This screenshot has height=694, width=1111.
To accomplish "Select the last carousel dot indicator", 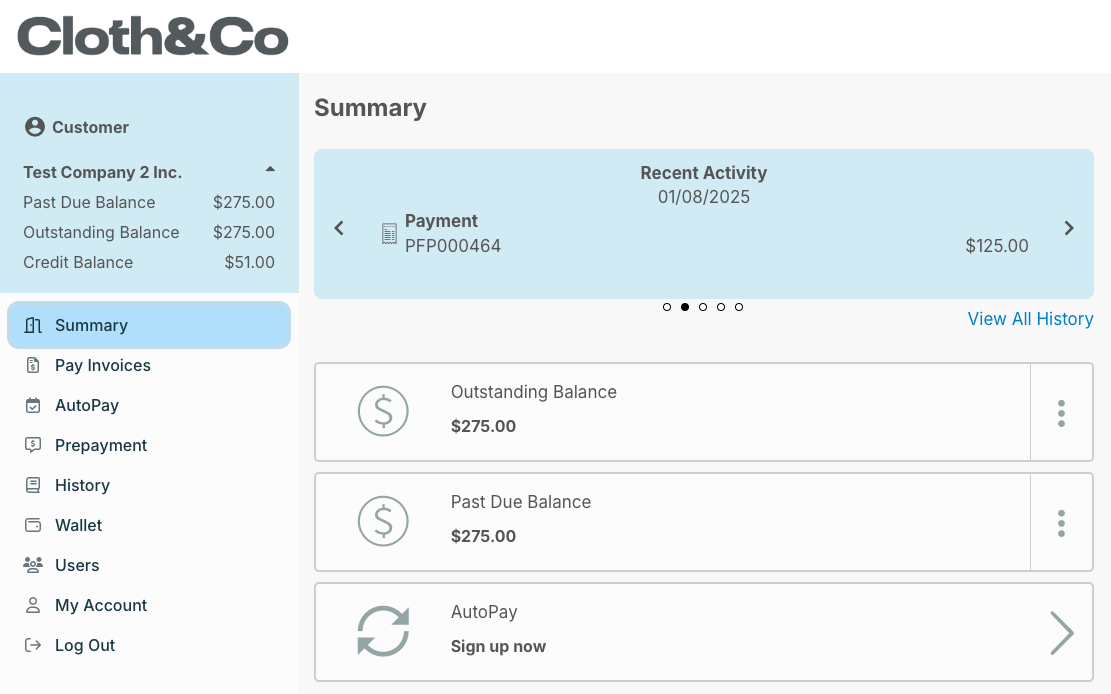I will [x=739, y=307].
